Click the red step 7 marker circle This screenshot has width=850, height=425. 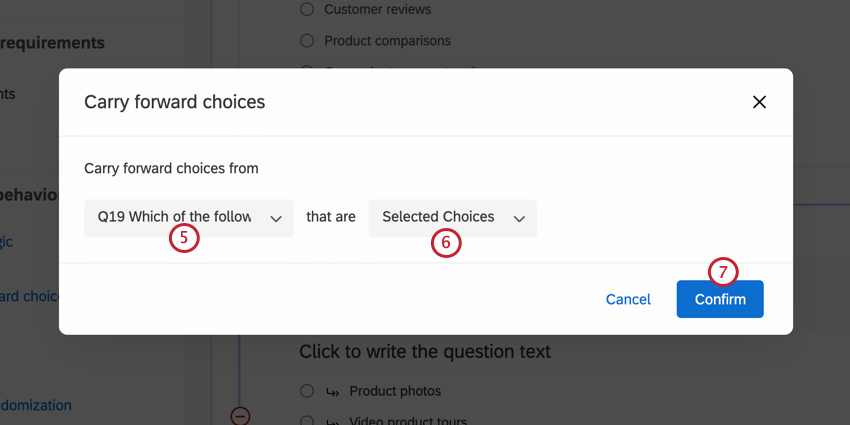[723, 272]
